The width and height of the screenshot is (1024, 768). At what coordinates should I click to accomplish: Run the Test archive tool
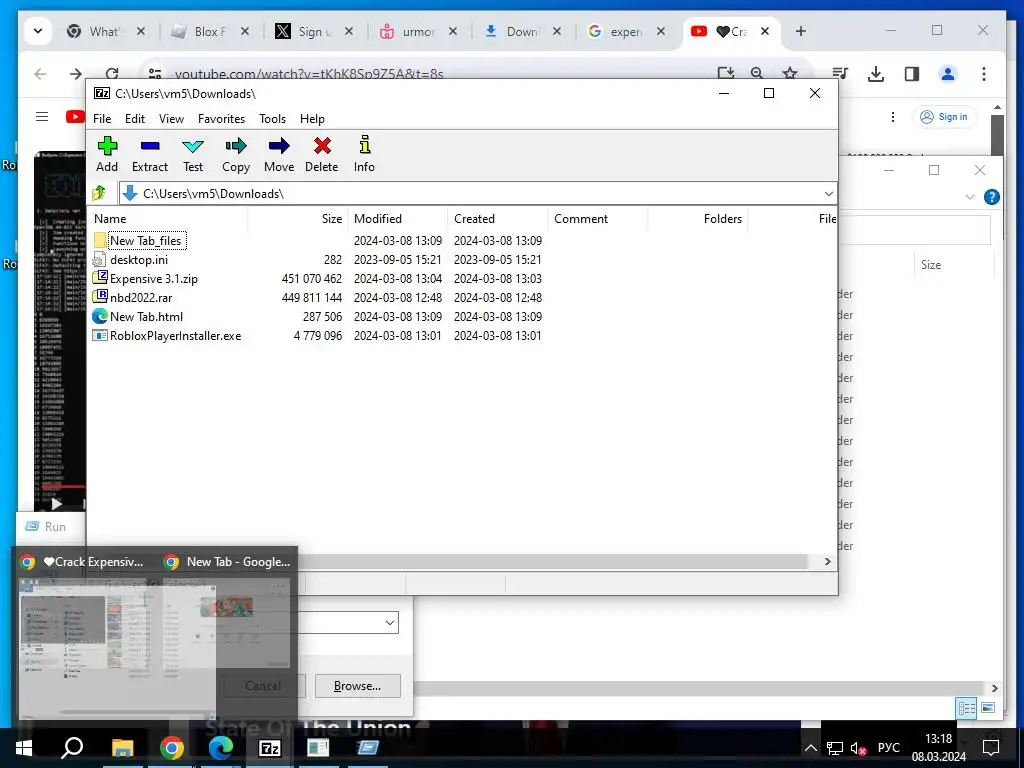[x=193, y=155]
